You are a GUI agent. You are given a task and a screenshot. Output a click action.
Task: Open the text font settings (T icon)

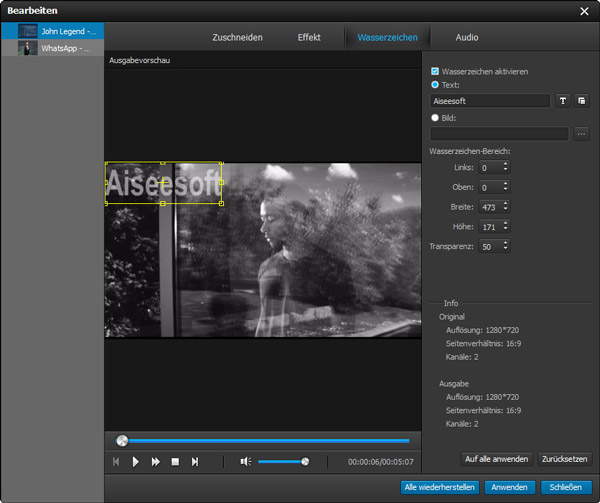pyautogui.click(x=563, y=101)
